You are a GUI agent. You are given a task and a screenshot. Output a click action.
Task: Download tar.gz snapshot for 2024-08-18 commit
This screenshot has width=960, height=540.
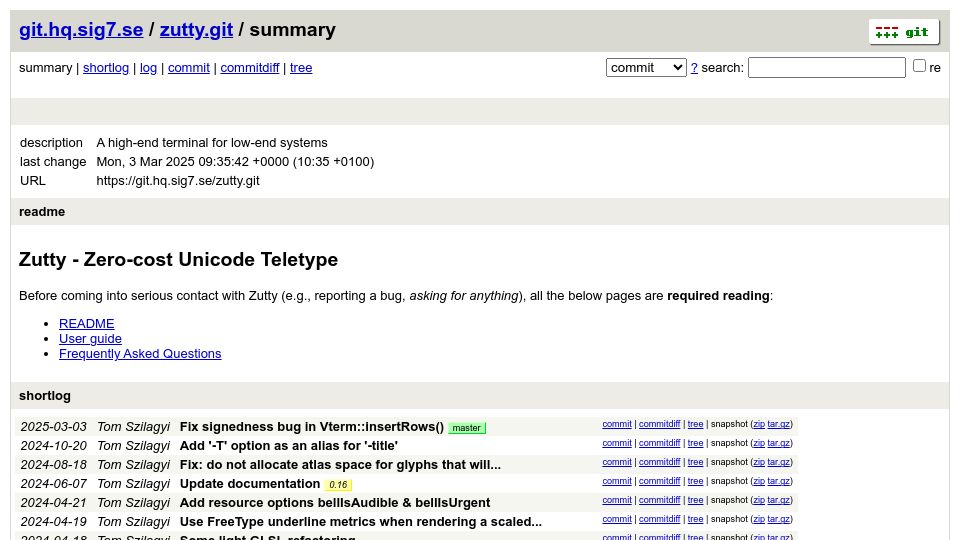click(778, 462)
